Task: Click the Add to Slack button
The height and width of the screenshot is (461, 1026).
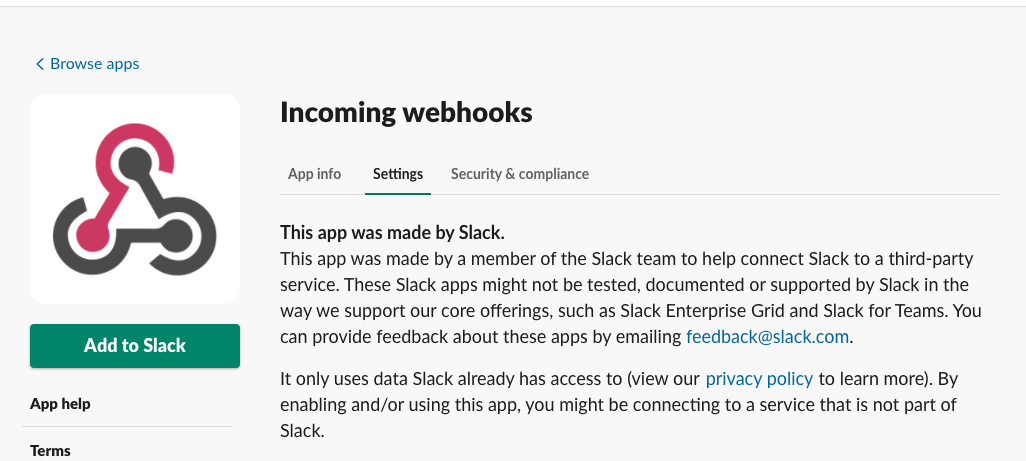Action: pos(135,346)
